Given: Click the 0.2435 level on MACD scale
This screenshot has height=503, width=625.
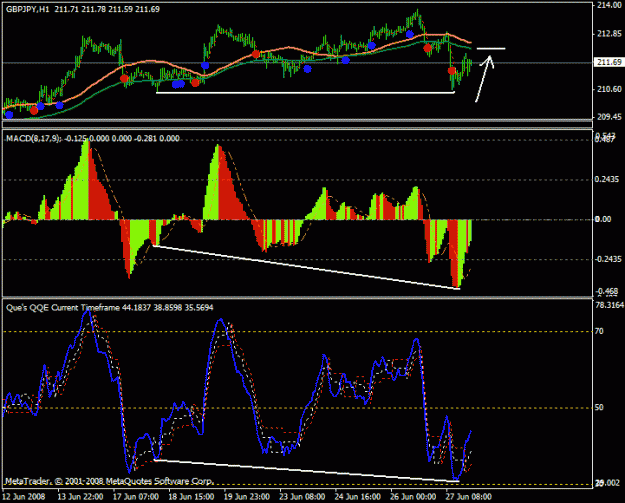Looking at the screenshot, I should pyautogui.click(x=606, y=180).
